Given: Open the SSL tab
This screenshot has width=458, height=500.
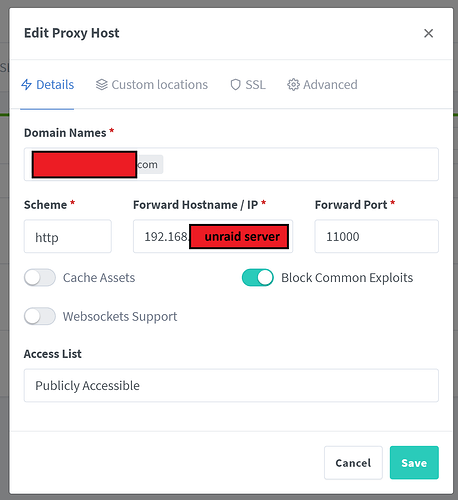Looking at the screenshot, I should [248, 85].
